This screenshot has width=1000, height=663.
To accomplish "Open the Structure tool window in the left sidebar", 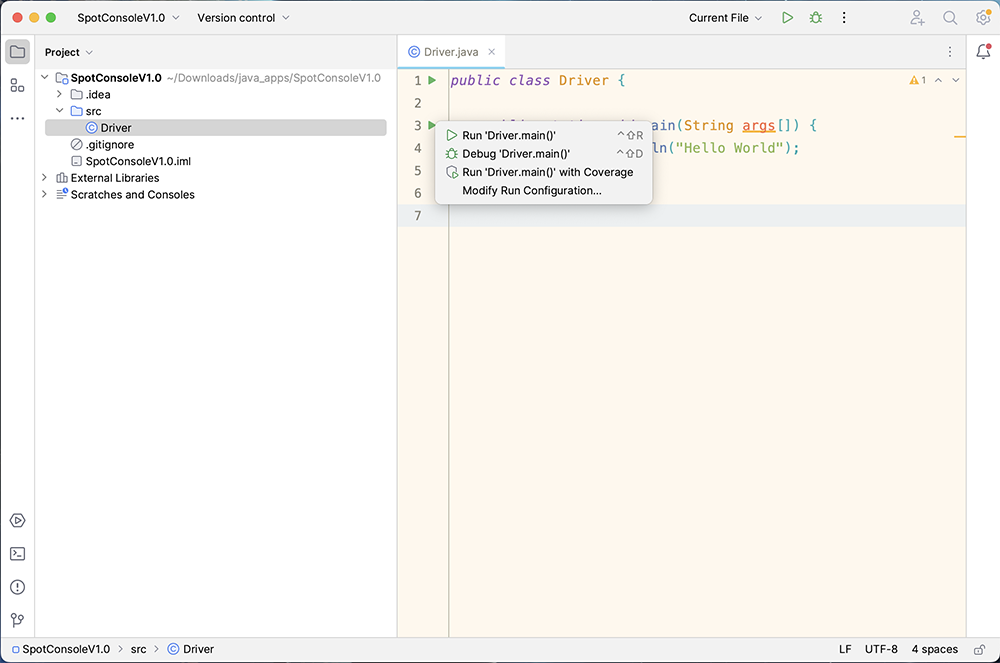I will pos(17,85).
